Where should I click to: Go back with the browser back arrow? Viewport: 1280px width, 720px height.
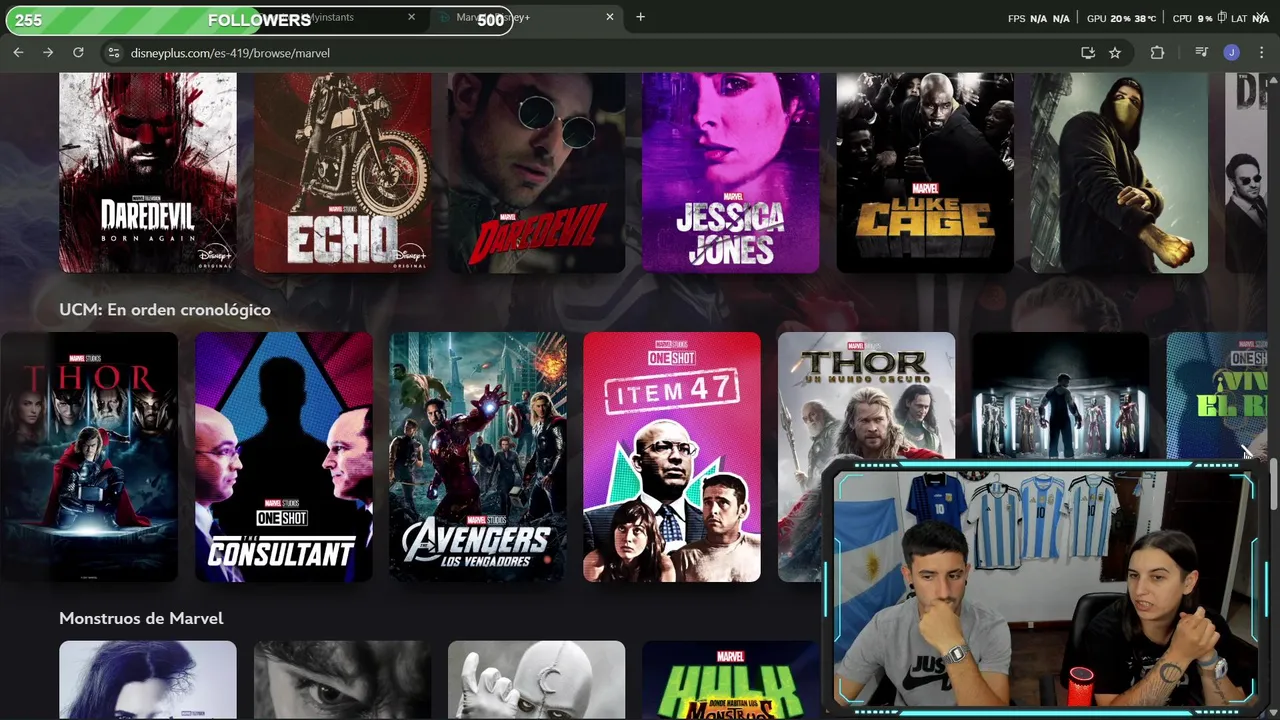point(18,52)
